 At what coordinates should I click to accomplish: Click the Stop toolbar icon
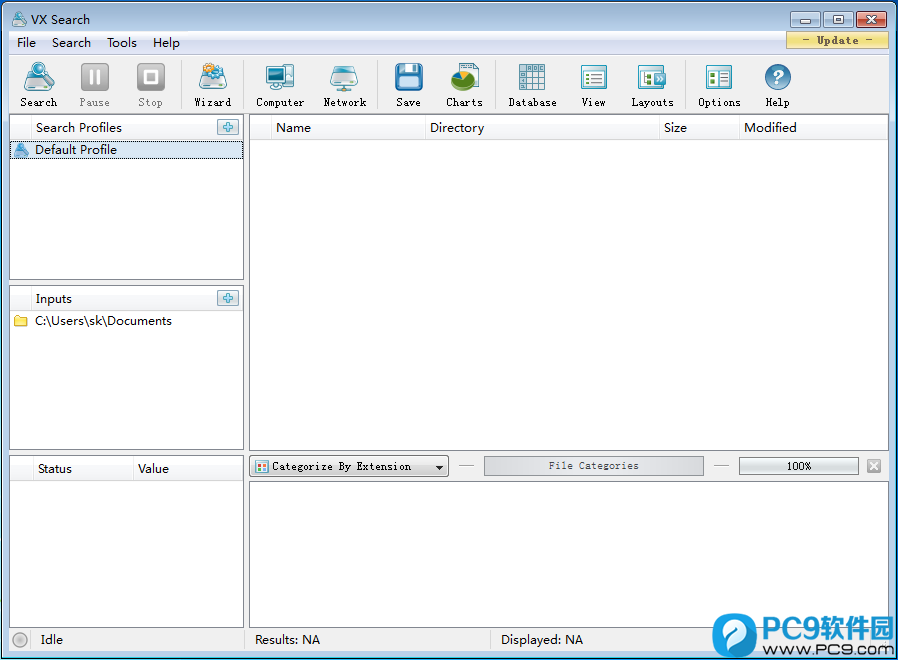[x=151, y=85]
